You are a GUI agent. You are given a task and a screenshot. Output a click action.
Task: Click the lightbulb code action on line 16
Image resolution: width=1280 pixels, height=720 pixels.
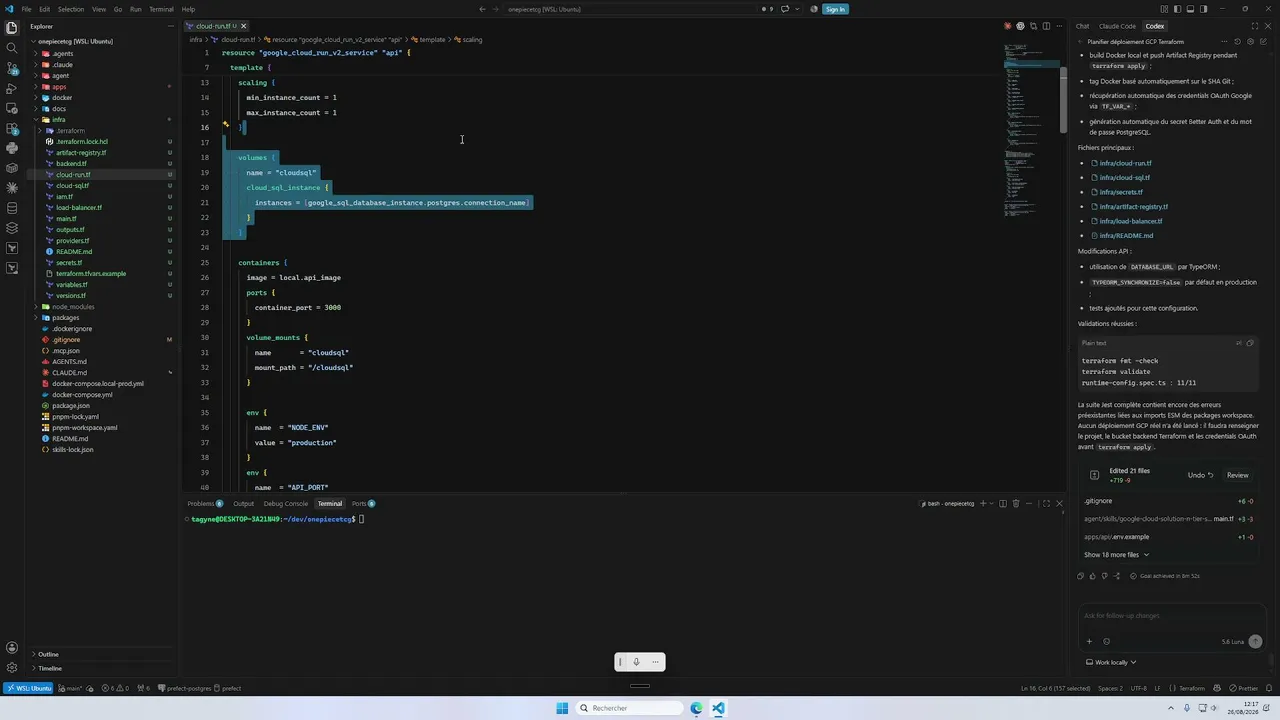coord(226,126)
